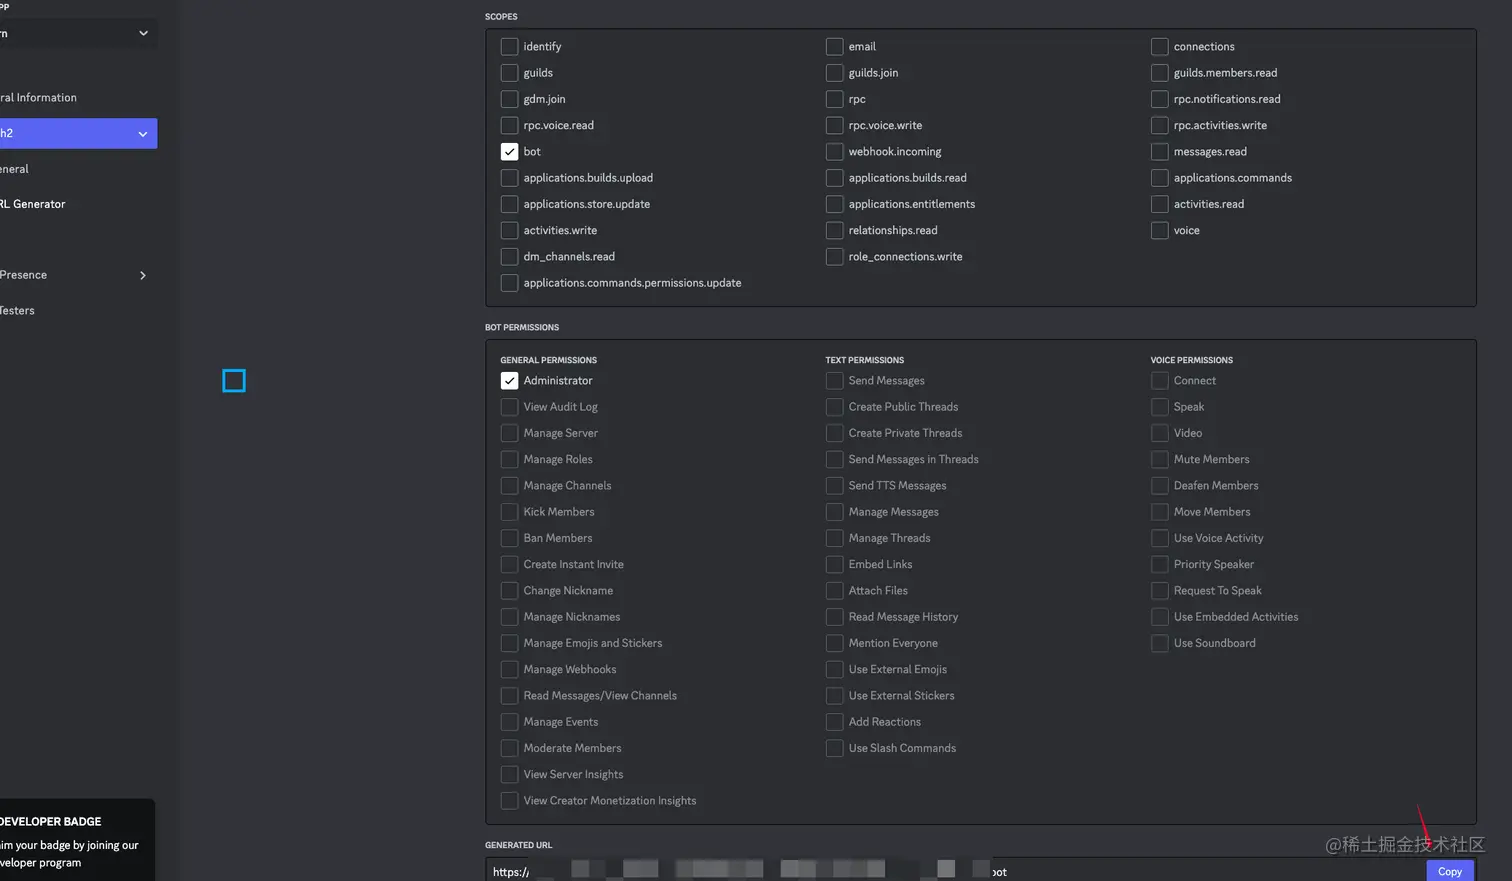Check the Kick Members permission
This screenshot has height=881, width=1512.
pyautogui.click(x=510, y=512)
